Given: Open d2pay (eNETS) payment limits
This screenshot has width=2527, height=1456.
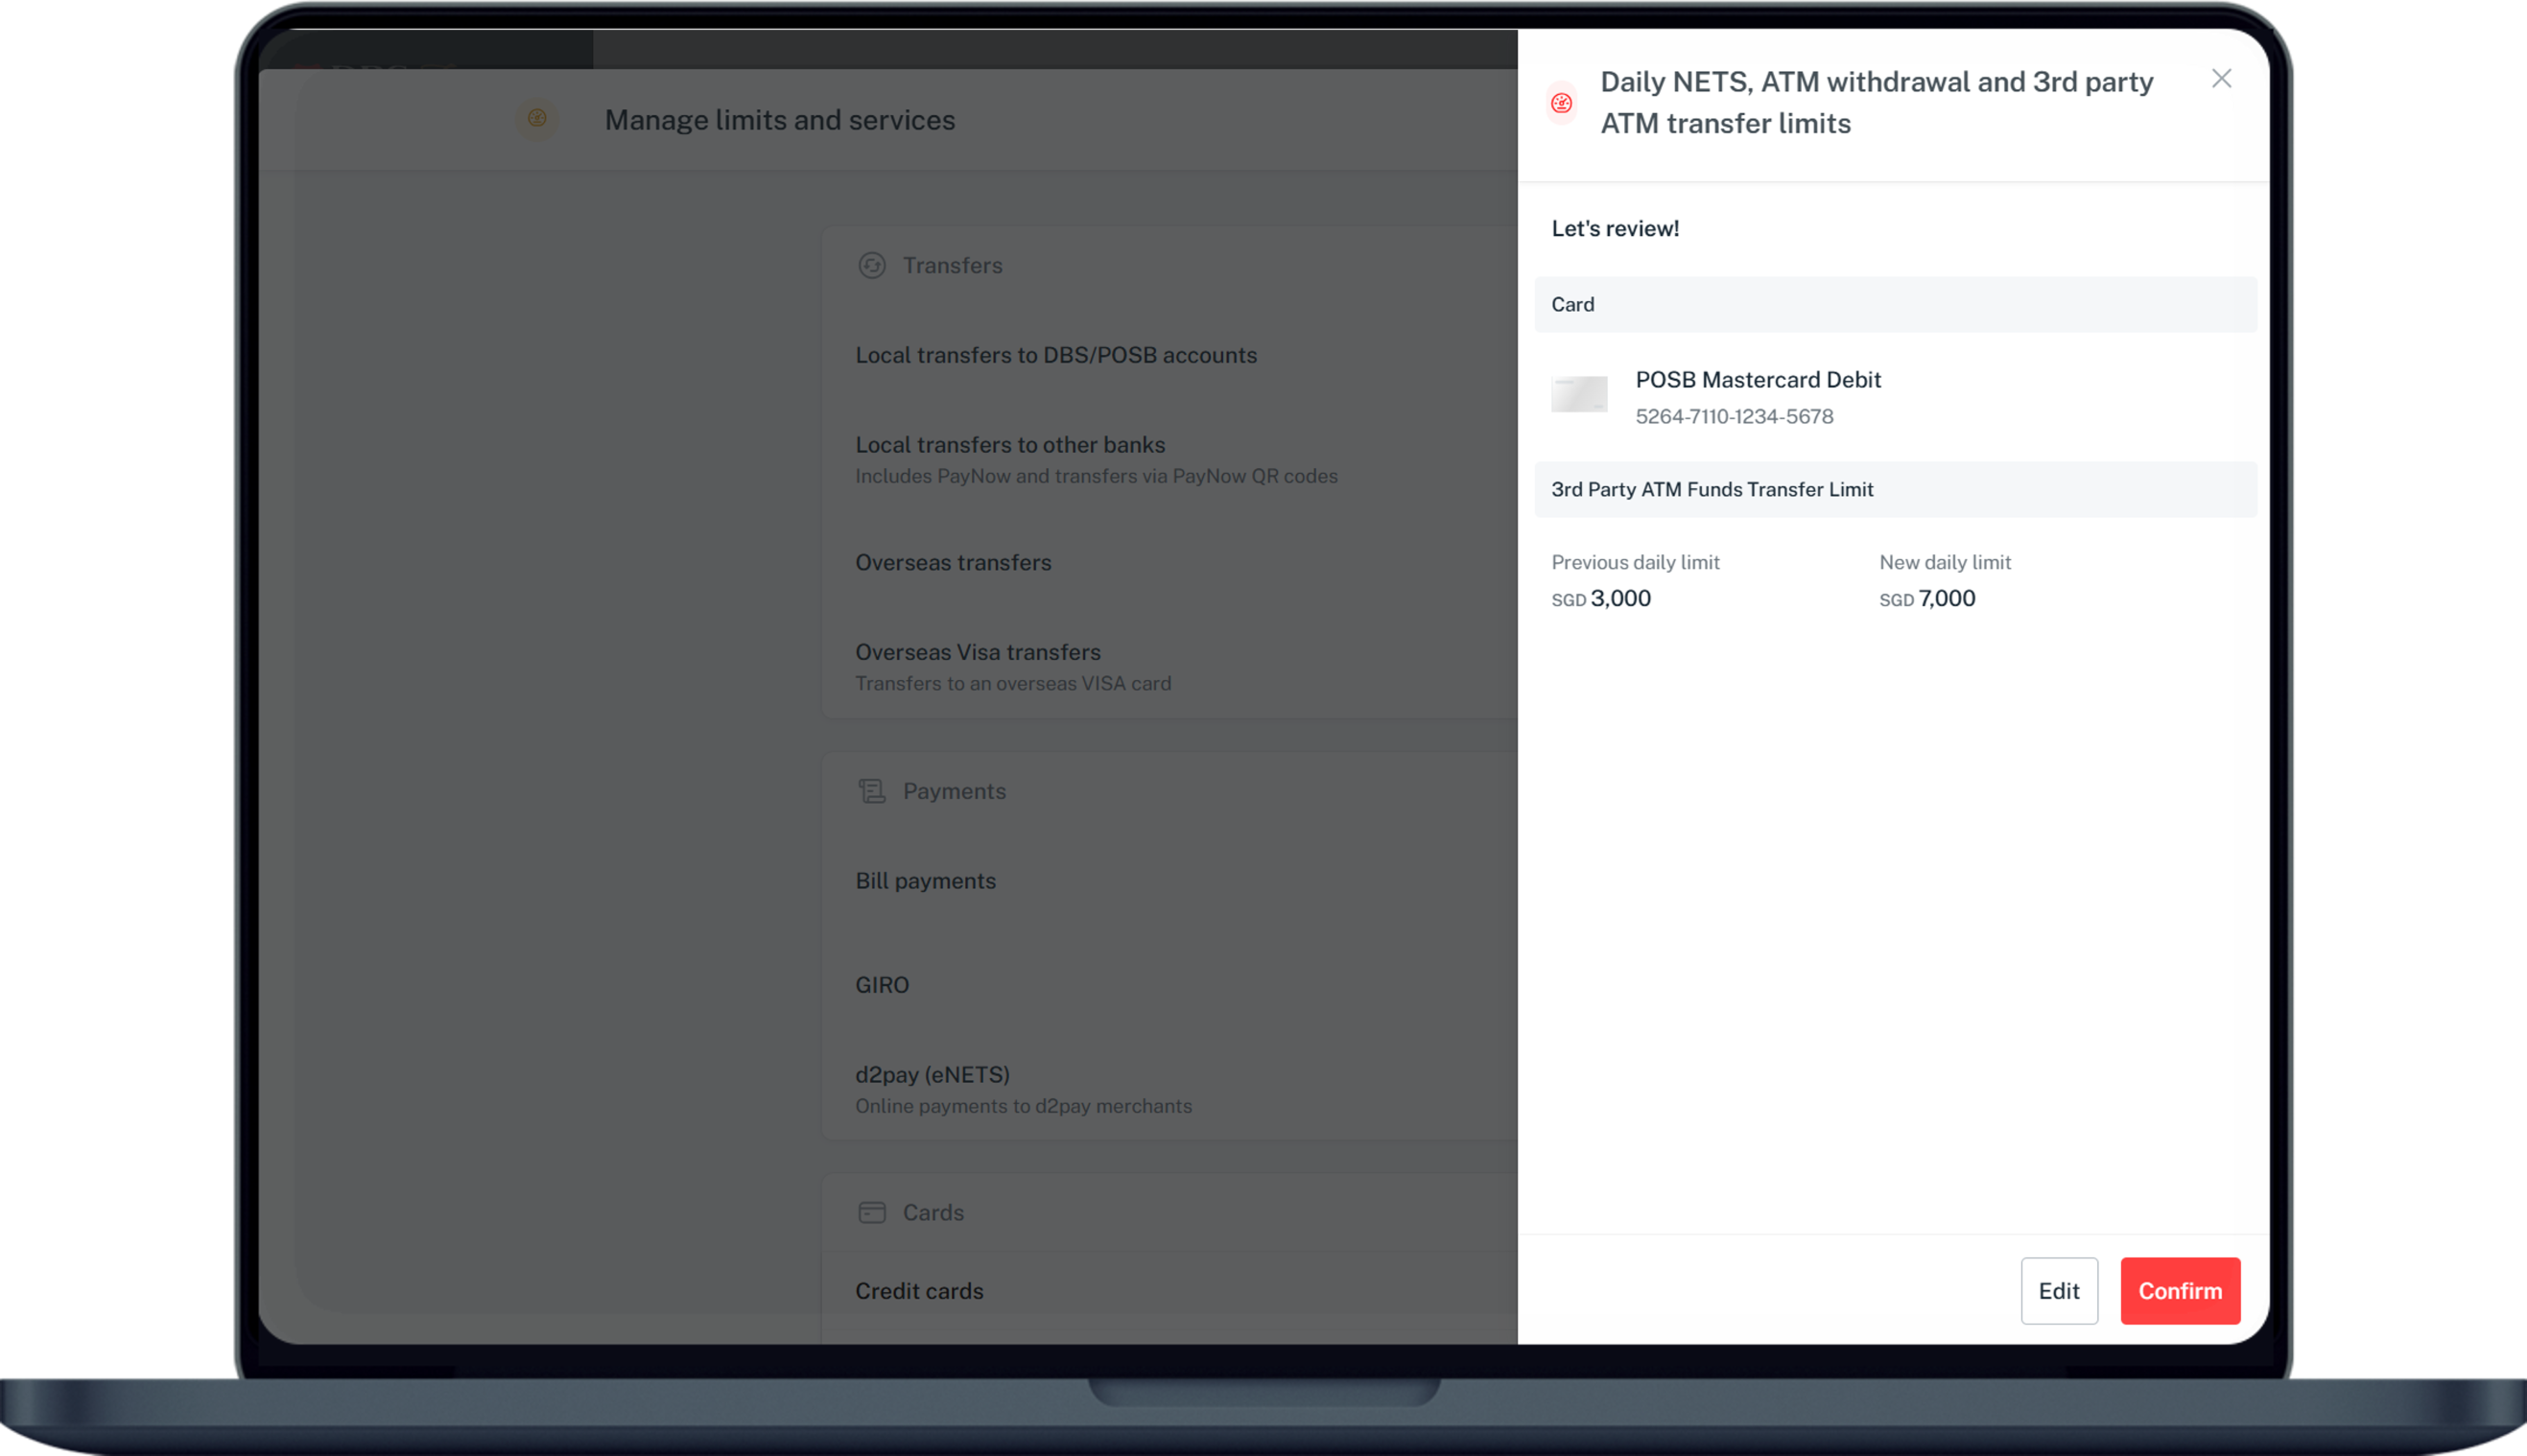Looking at the screenshot, I should tap(931, 1075).
